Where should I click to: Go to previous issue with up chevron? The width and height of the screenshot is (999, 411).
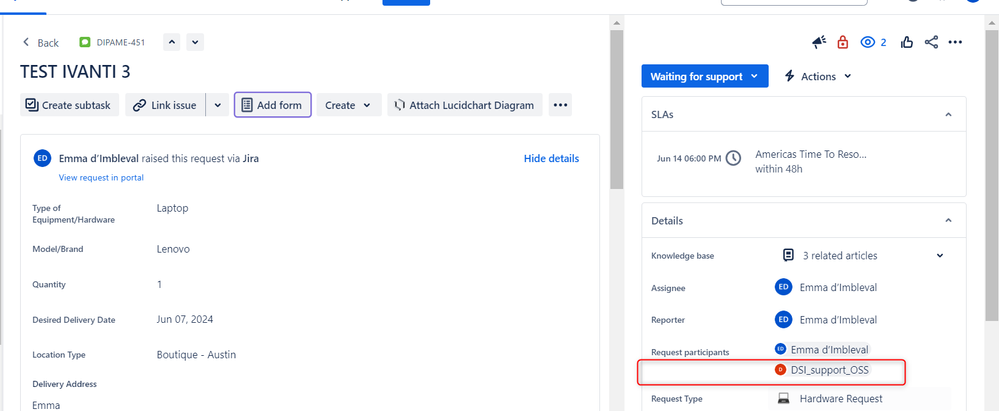(x=172, y=43)
